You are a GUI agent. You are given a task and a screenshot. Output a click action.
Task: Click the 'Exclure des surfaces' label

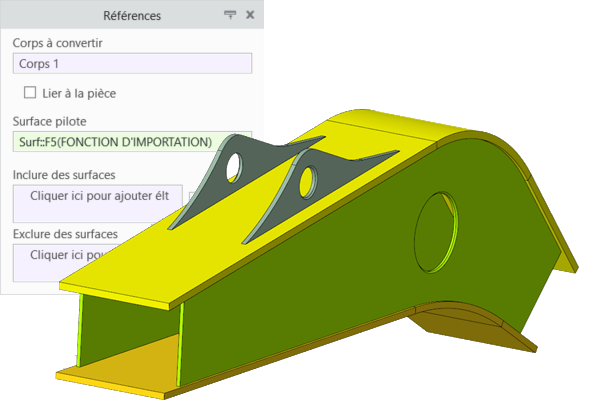click(65, 234)
